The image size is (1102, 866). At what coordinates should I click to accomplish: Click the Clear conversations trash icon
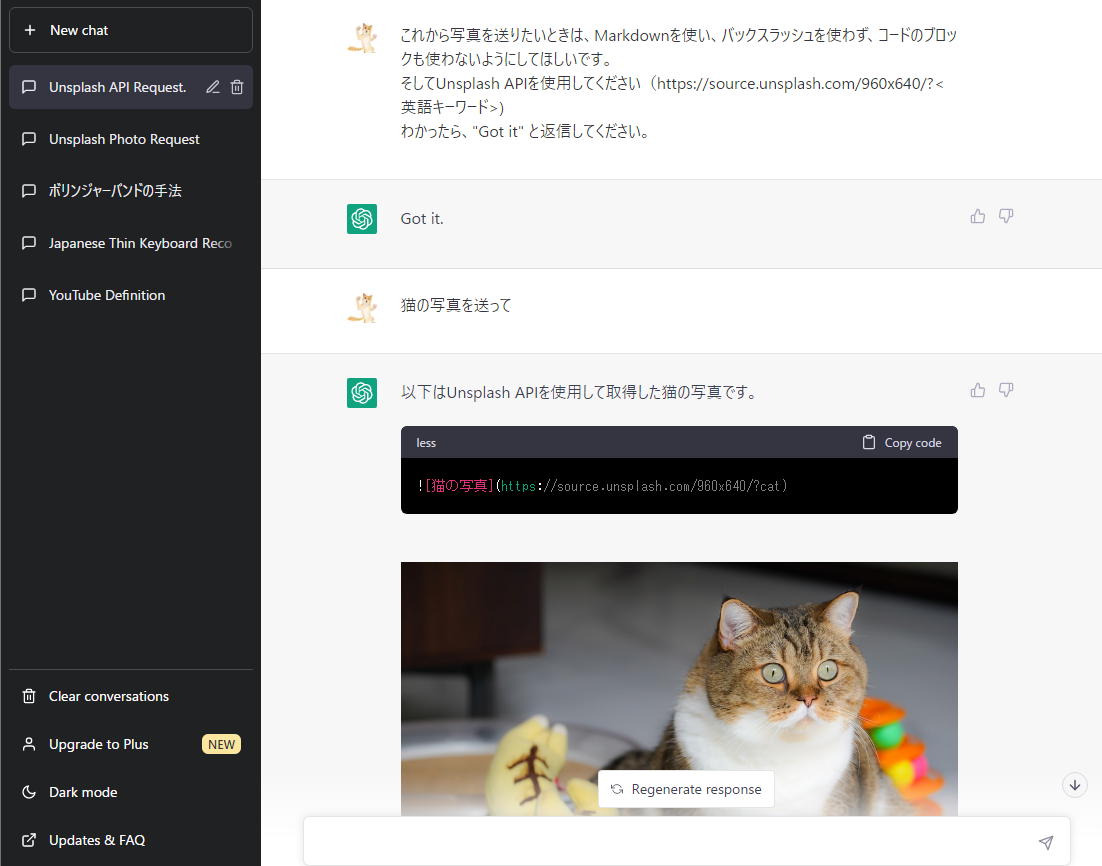click(31, 696)
